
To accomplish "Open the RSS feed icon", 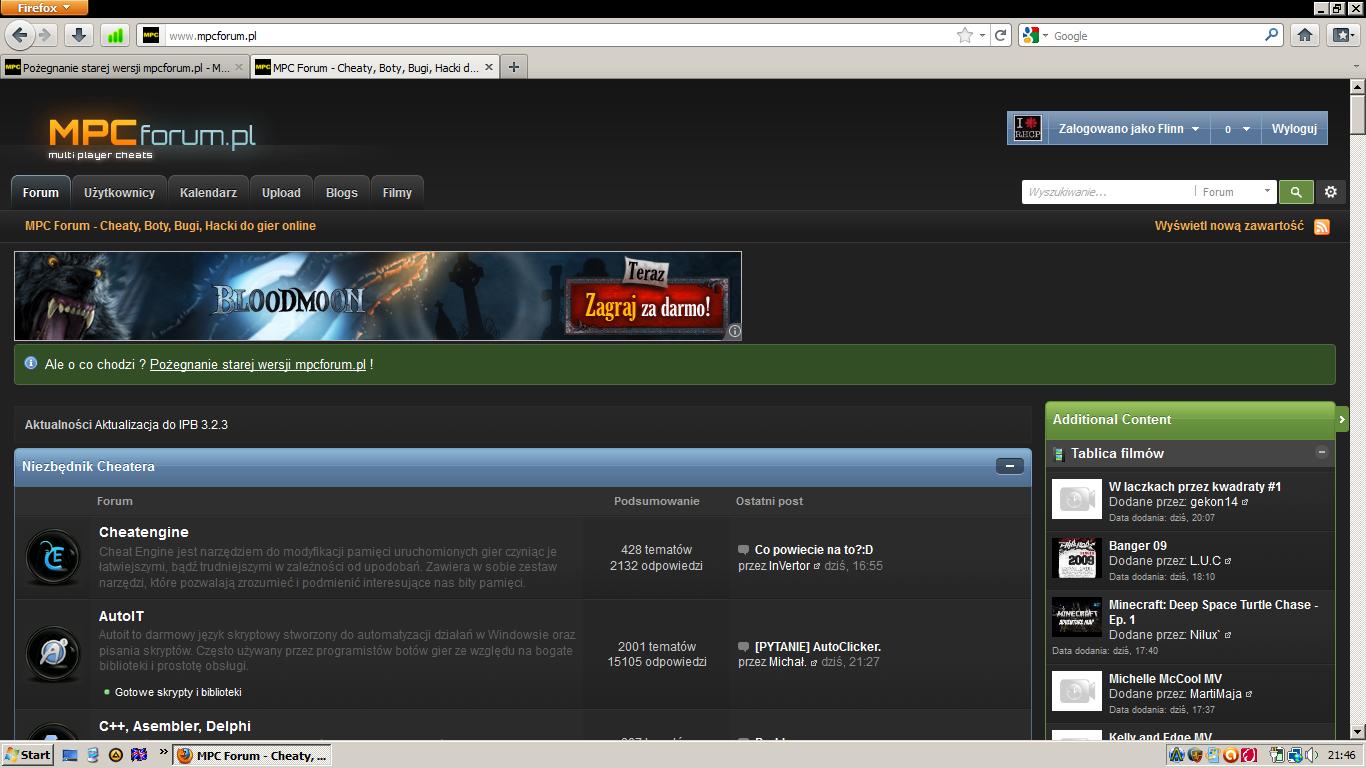I will [x=1322, y=227].
